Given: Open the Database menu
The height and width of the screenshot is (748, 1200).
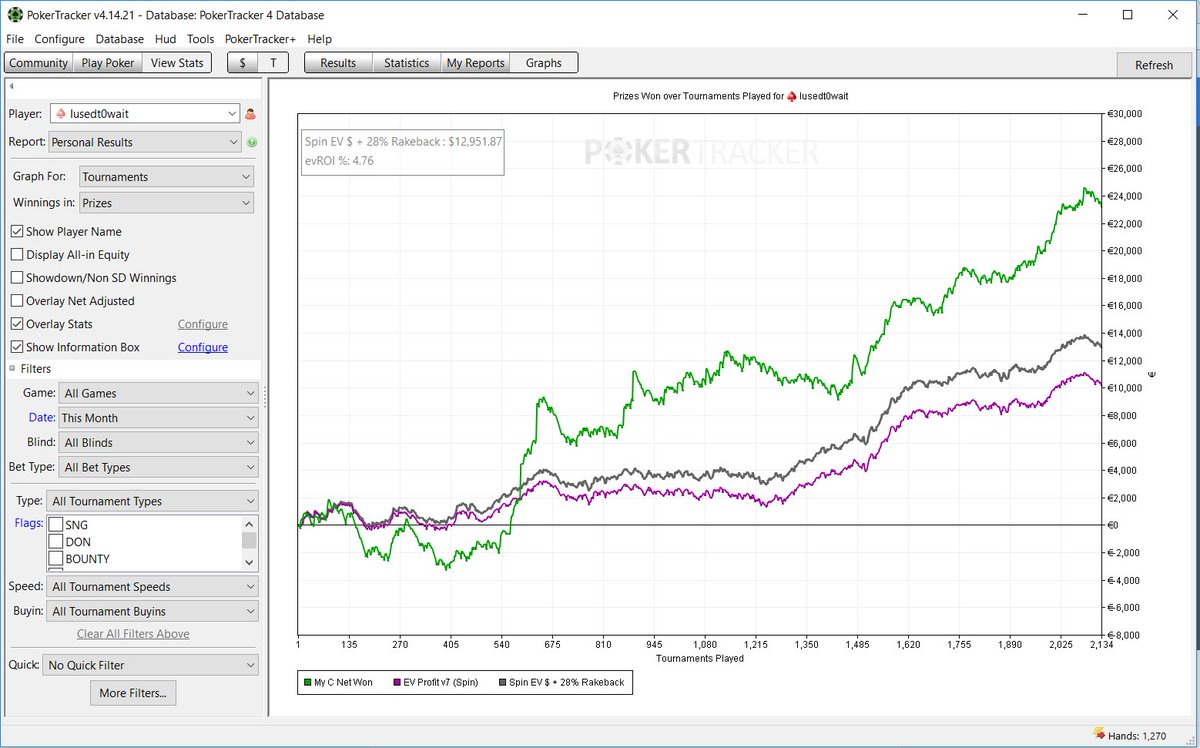Looking at the screenshot, I should [x=120, y=39].
